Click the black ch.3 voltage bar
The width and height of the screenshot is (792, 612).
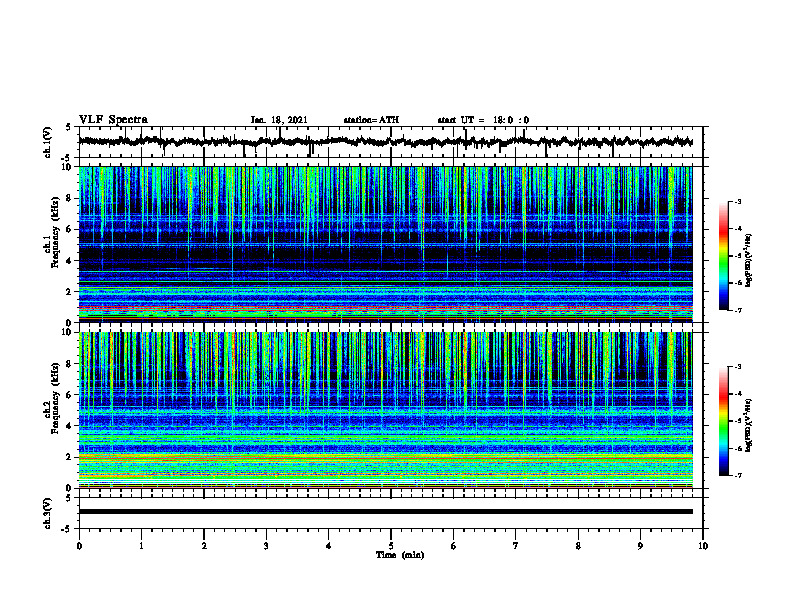coord(386,512)
